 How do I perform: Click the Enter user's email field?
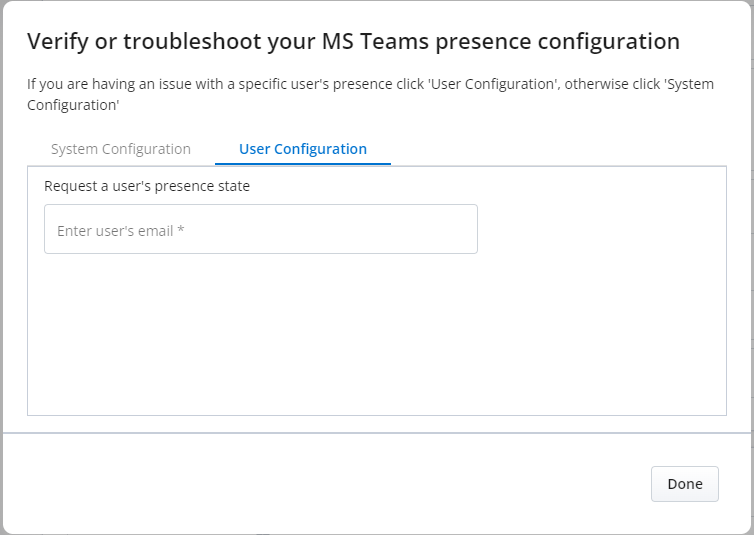pos(260,230)
